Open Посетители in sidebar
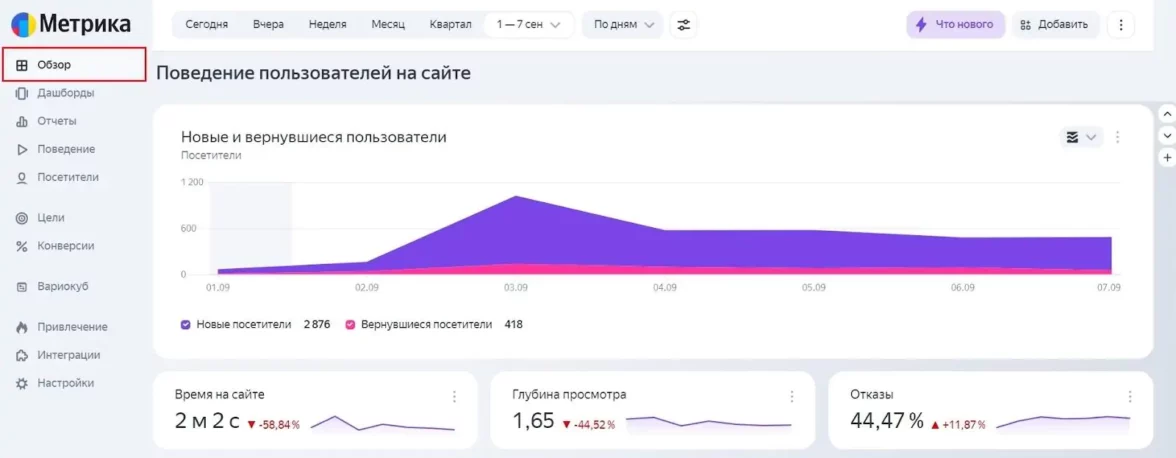Viewport: 1176px width, 458px height. click(68, 178)
